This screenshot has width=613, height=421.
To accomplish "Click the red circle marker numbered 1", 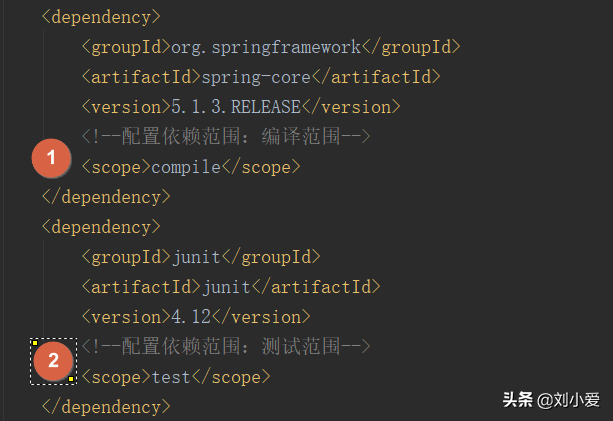I will [51, 158].
